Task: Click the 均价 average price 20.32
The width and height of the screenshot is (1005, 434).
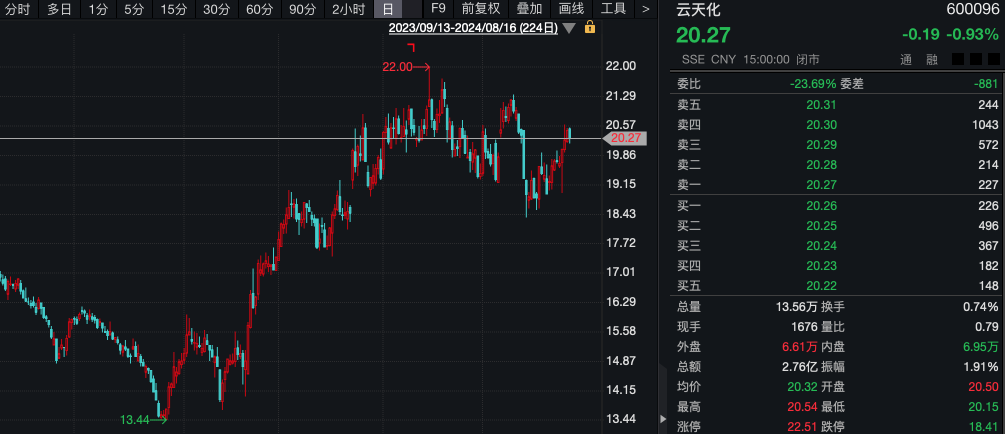Action: [x=802, y=387]
